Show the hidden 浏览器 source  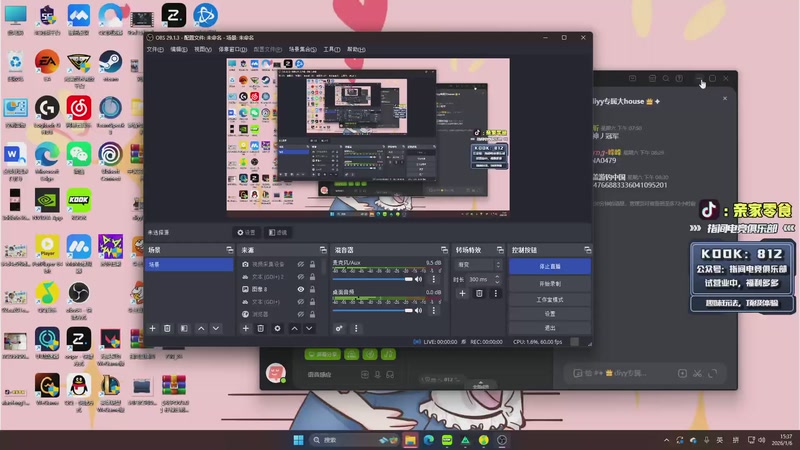tap(301, 314)
